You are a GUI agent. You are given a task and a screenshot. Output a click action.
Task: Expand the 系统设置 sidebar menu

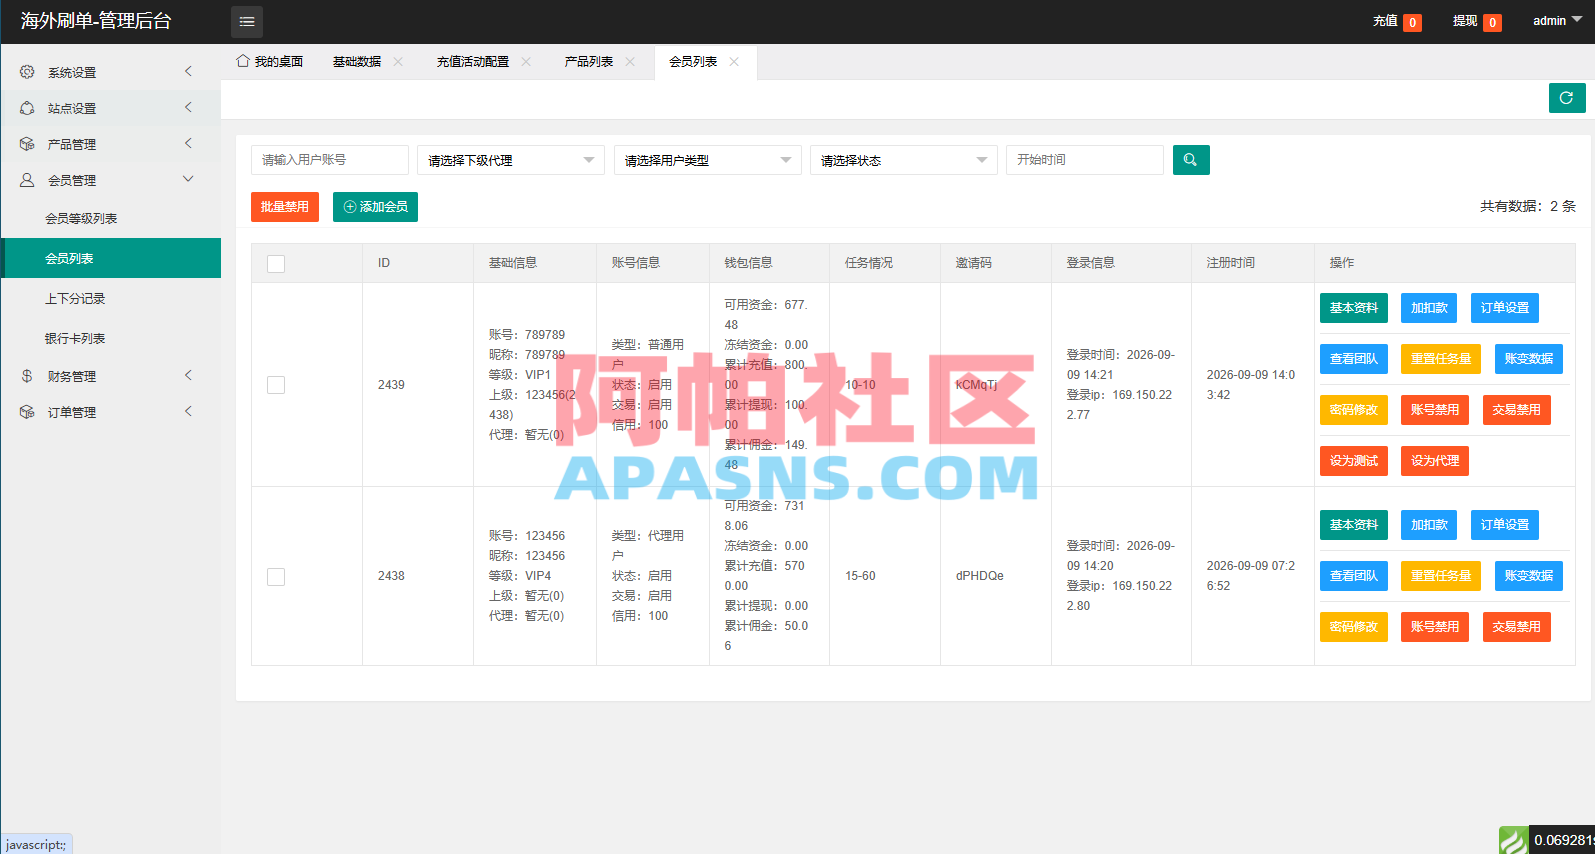(x=110, y=72)
